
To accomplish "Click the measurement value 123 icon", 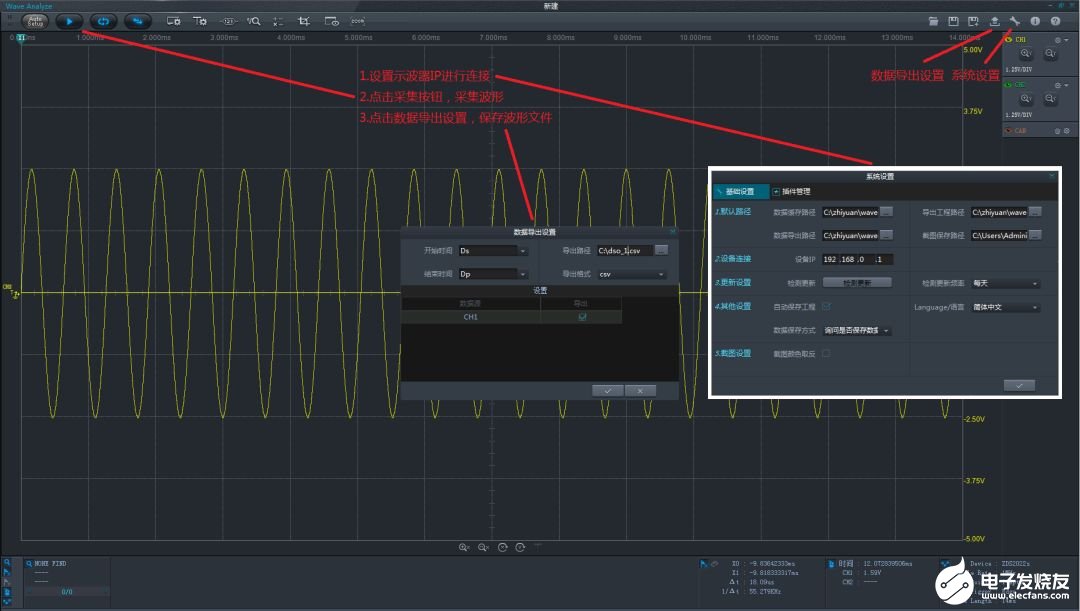I will [x=228, y=21].
